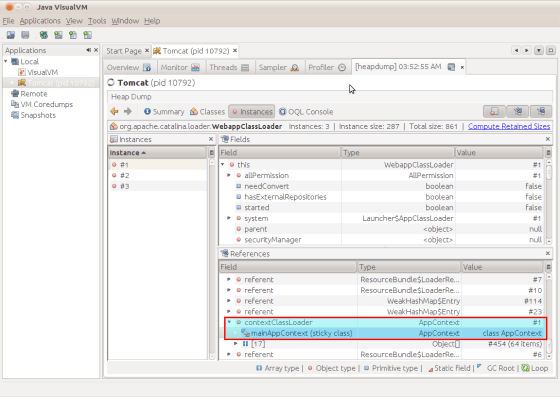Maximize the editor window button
560x397 pixels.
click(551, 50)
